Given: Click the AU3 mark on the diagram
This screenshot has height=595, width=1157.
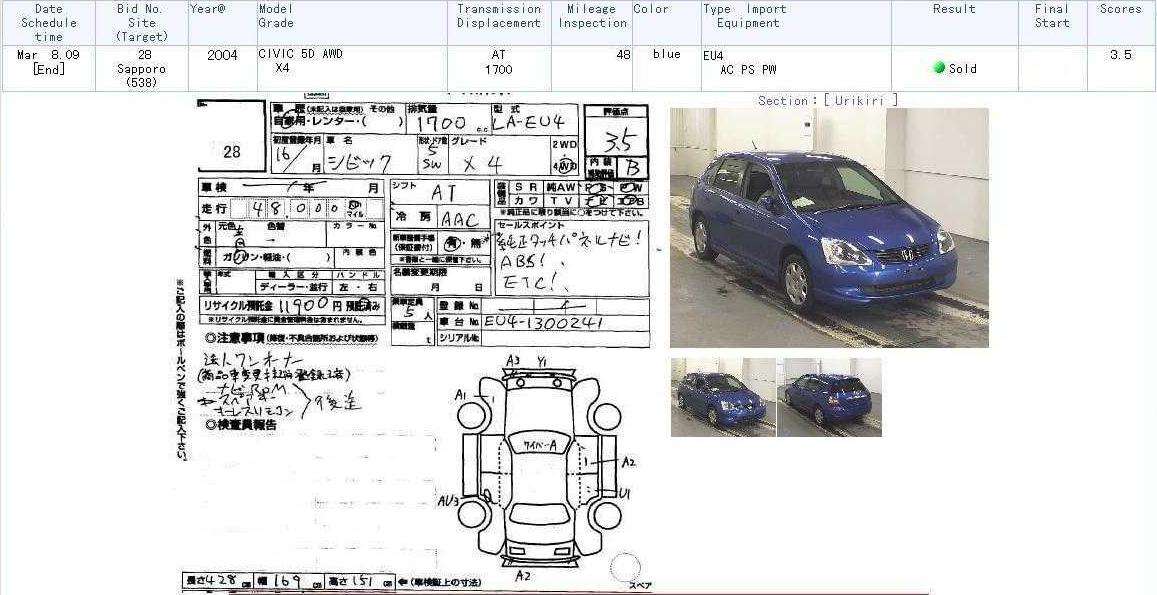Looking at the screenshot, I should pos(449,503).
